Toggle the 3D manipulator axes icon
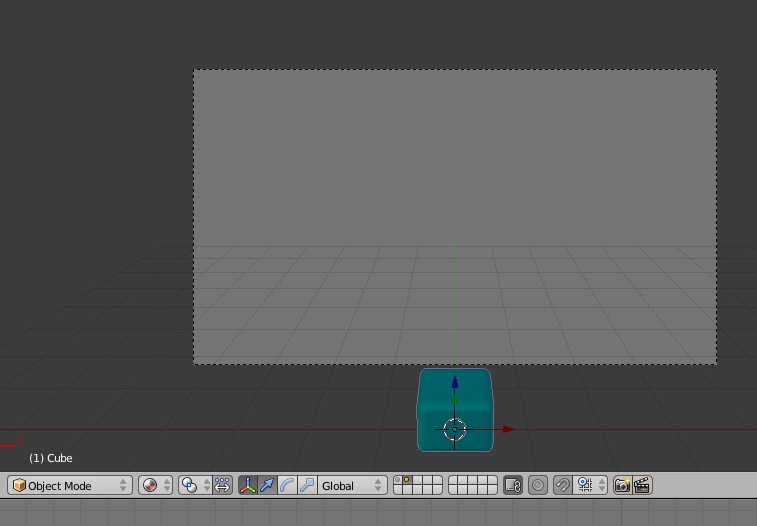Screen dimensions: 757x526 (x=248, y=485)
